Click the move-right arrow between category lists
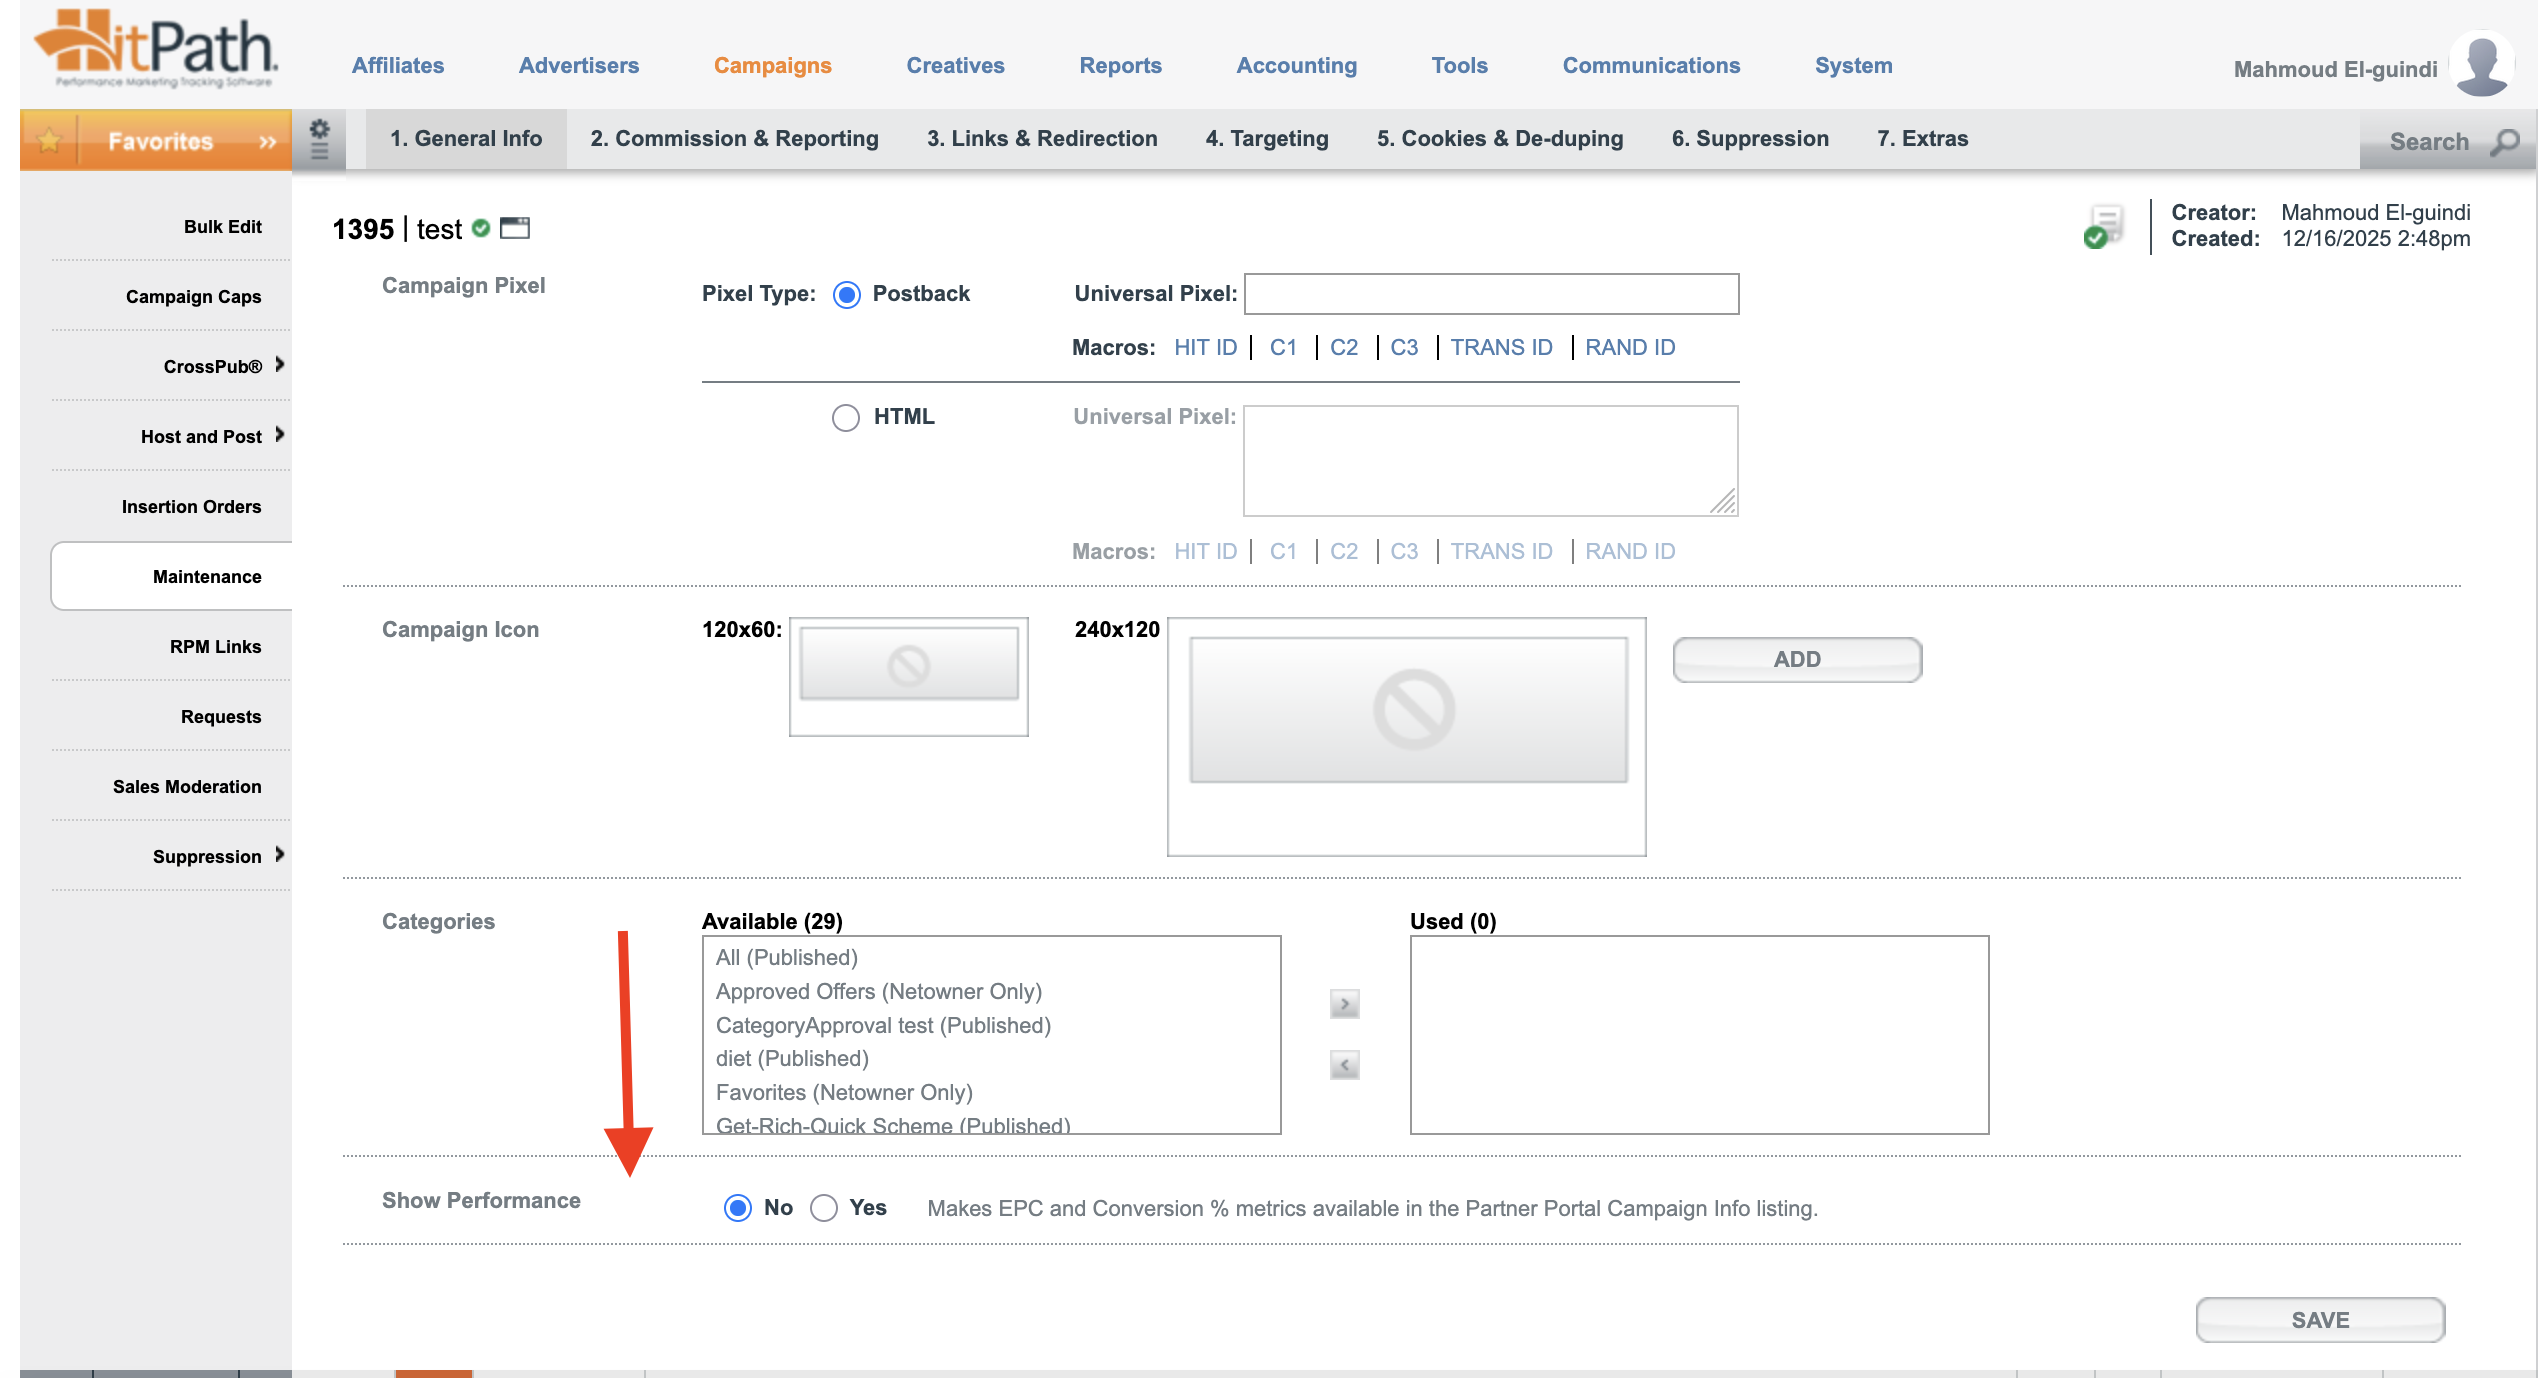The height and width of the screenshot is (1378, 2538). 1344,1004
